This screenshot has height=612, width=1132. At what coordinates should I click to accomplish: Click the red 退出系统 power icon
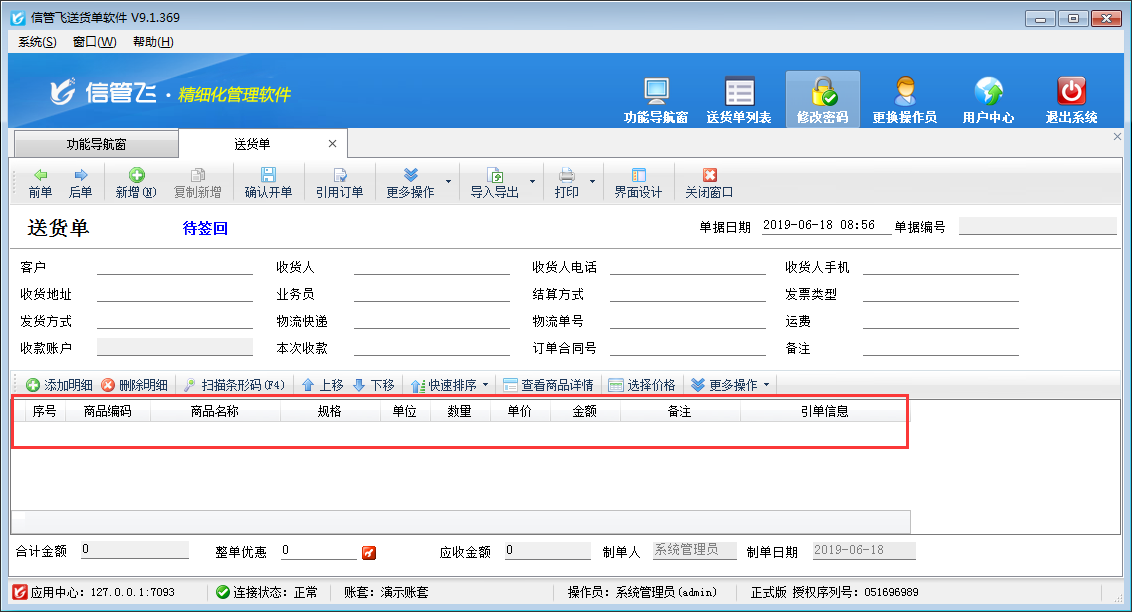click(1071, 92)
